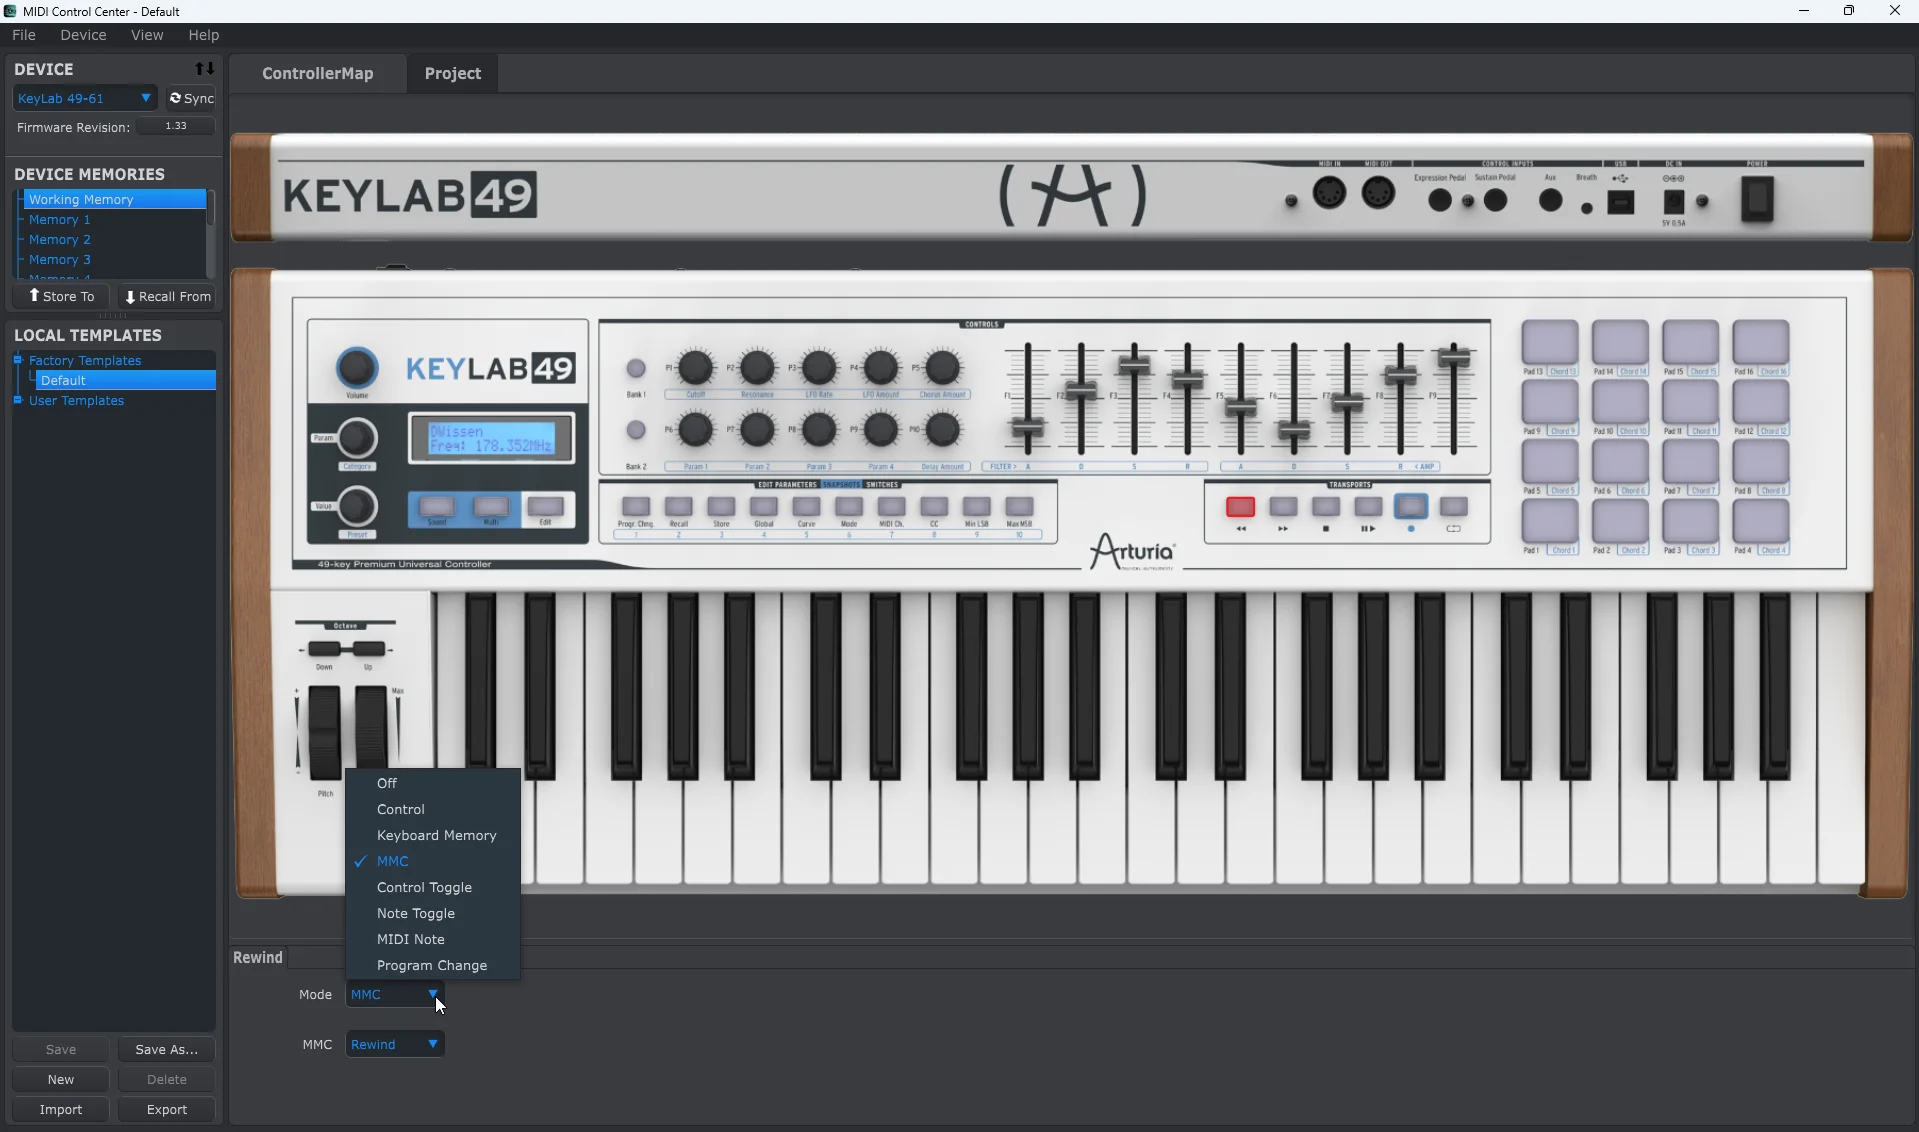Open the MMC dropdown showing Rewind
This screenshot has height=1132, width=1919.
[395, 1044]
